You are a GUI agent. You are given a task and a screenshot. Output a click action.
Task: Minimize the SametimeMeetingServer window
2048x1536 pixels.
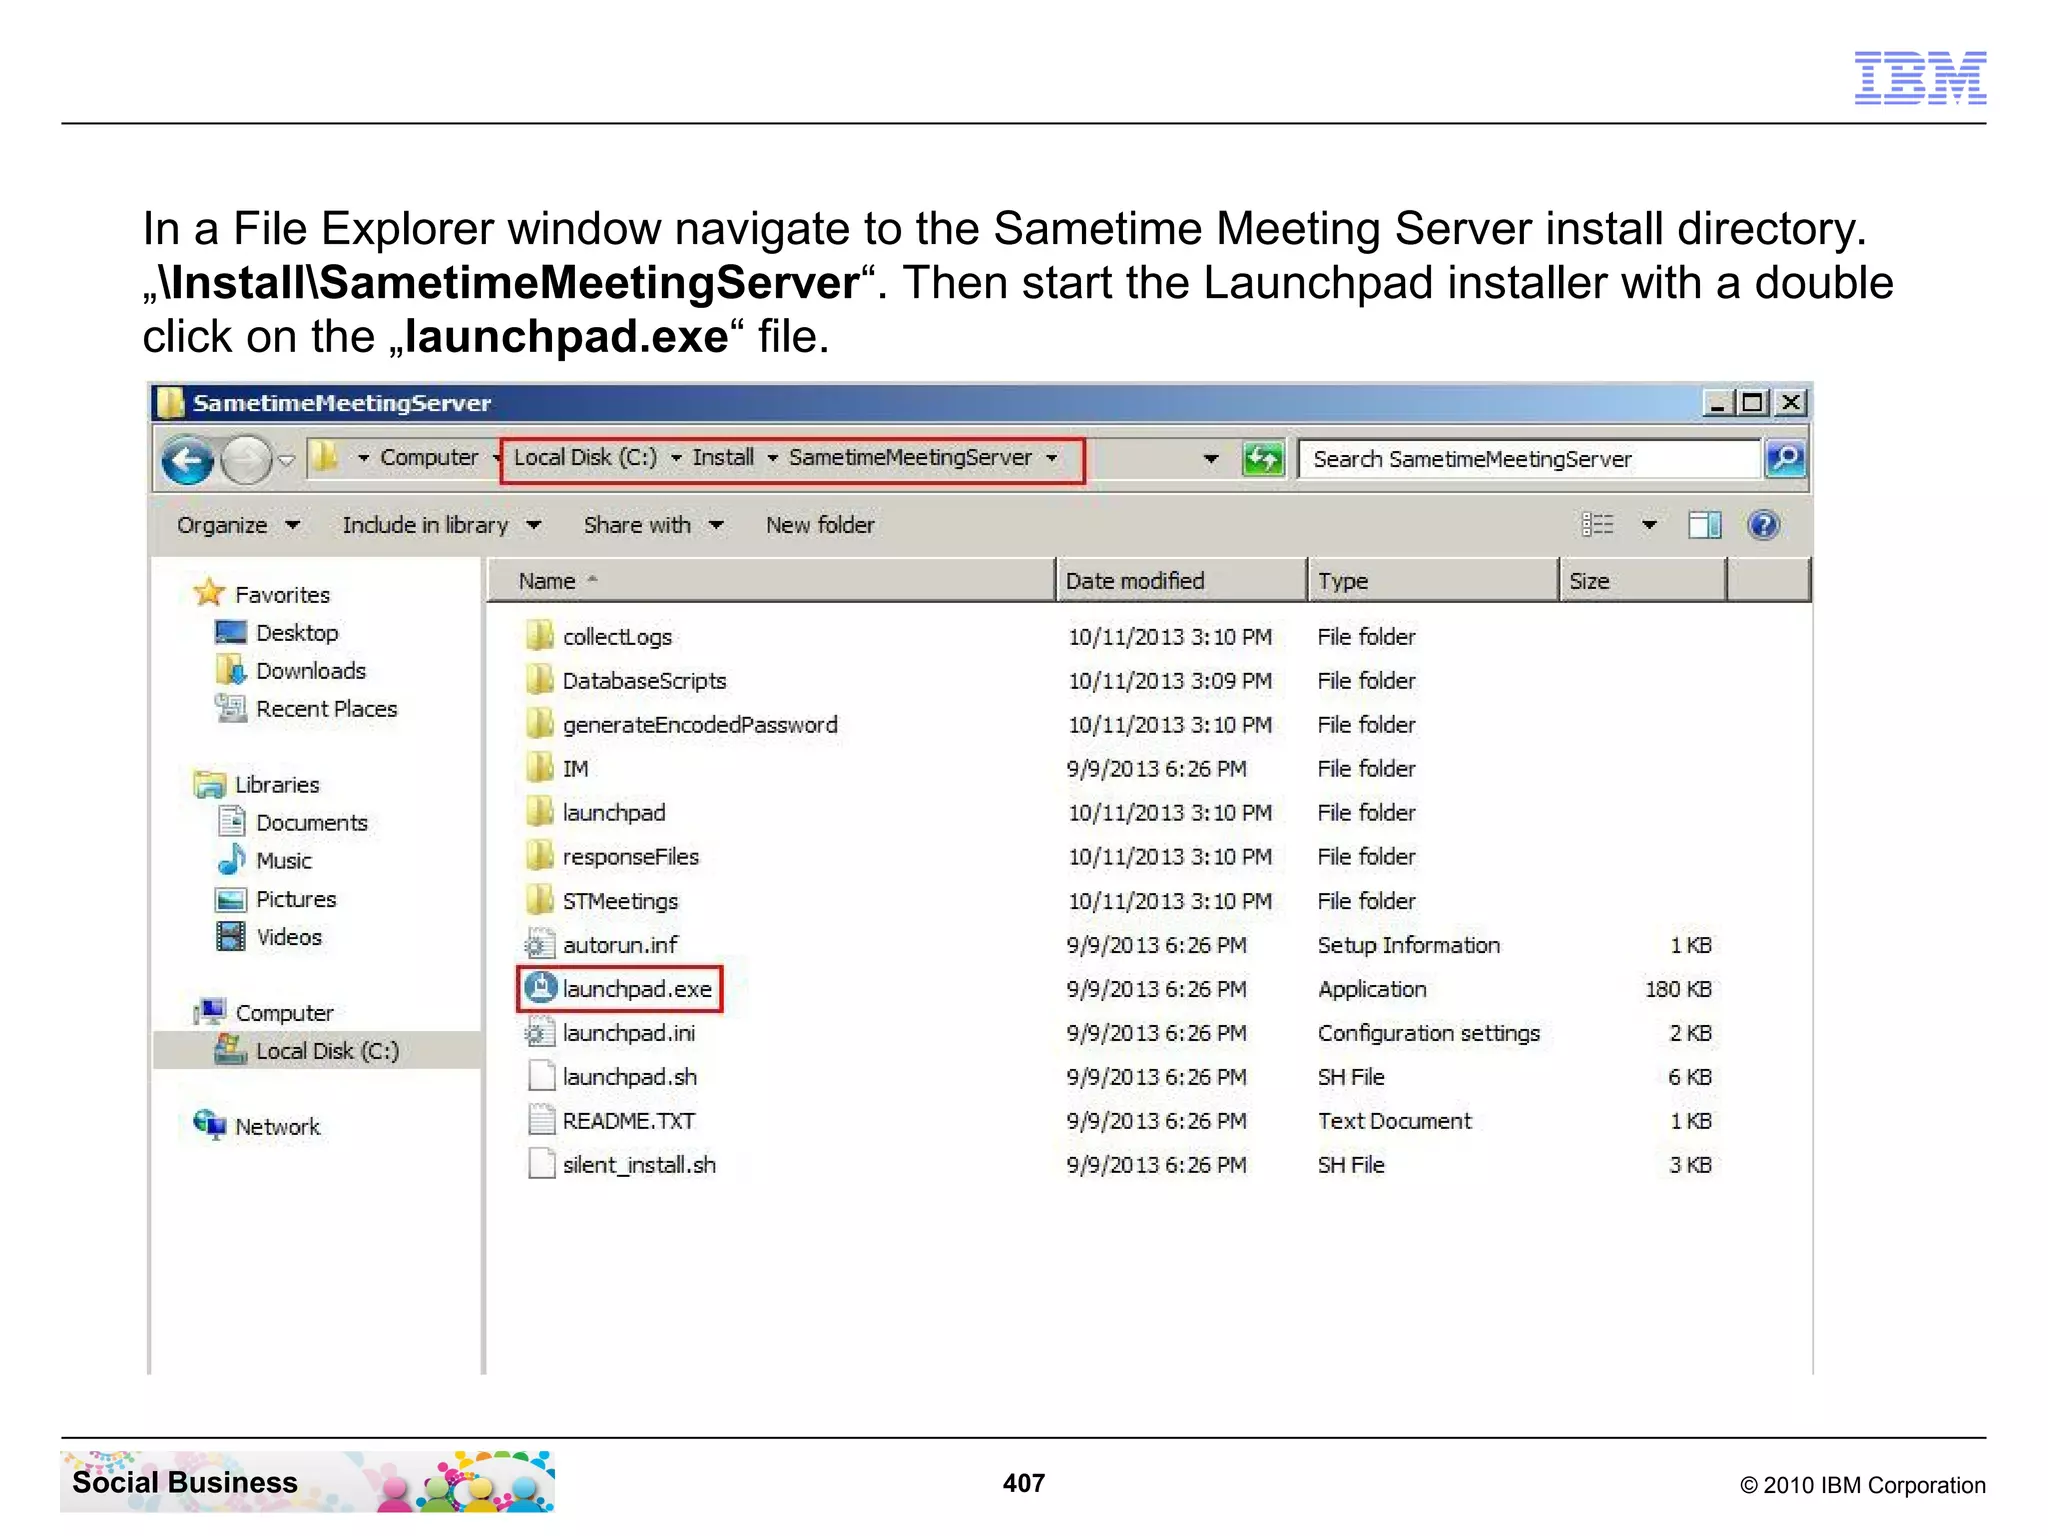click(x=1717, y=403)
